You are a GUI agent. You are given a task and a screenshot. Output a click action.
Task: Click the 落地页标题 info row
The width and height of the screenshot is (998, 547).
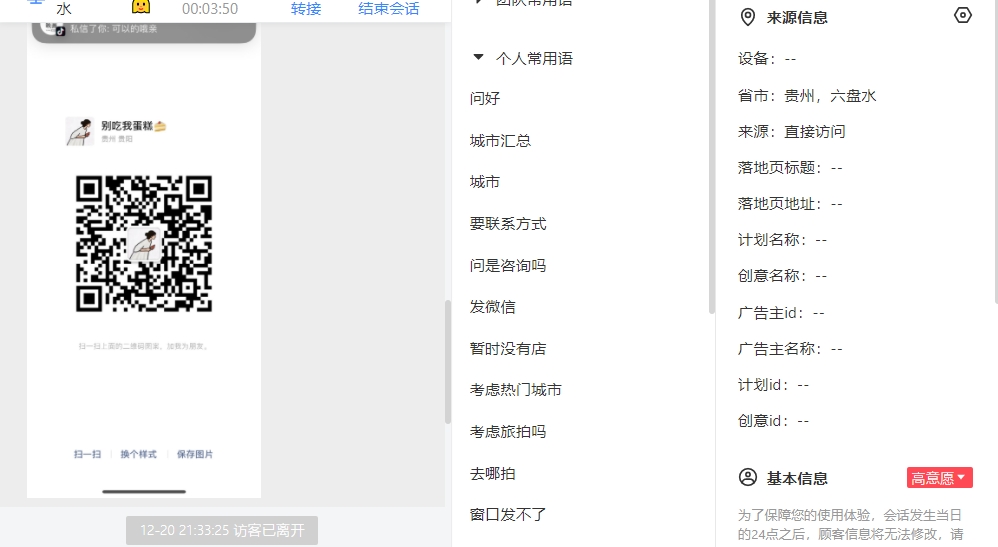click(790, 168)
